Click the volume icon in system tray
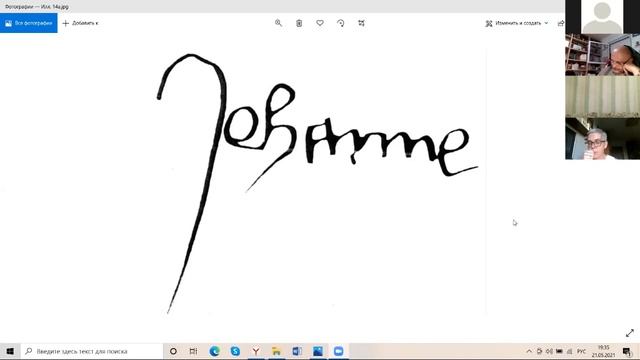Screen dimensions: 640x360 549,351
